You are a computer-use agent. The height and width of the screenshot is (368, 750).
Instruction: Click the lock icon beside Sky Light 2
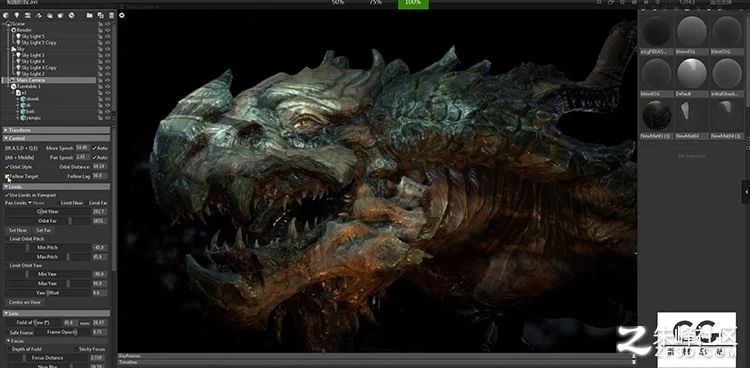pyautogui.click(x=100, y=74)
